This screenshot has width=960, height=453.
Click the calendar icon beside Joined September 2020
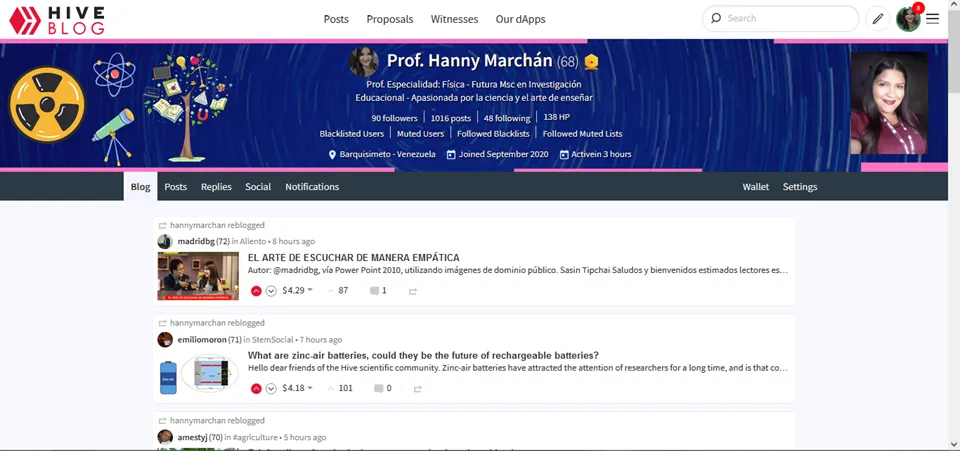(x=451, y=154)
